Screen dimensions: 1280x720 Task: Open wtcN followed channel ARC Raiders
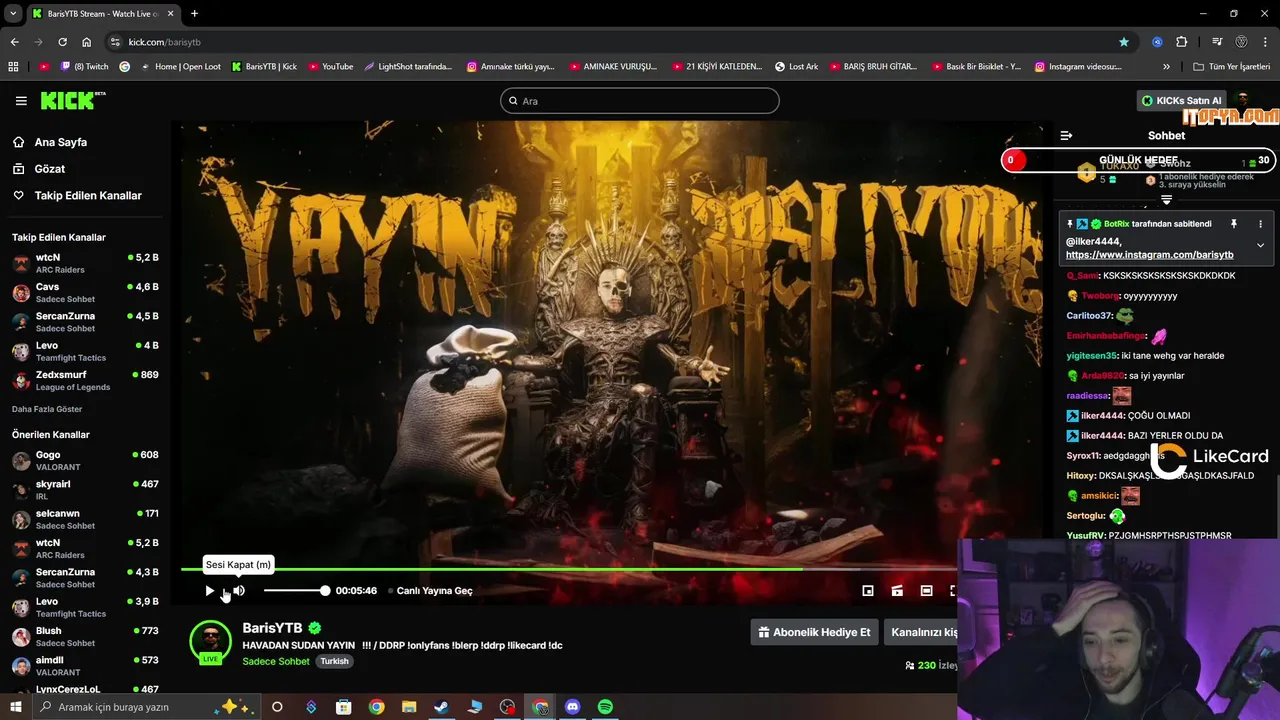click(x=85, y=263)
